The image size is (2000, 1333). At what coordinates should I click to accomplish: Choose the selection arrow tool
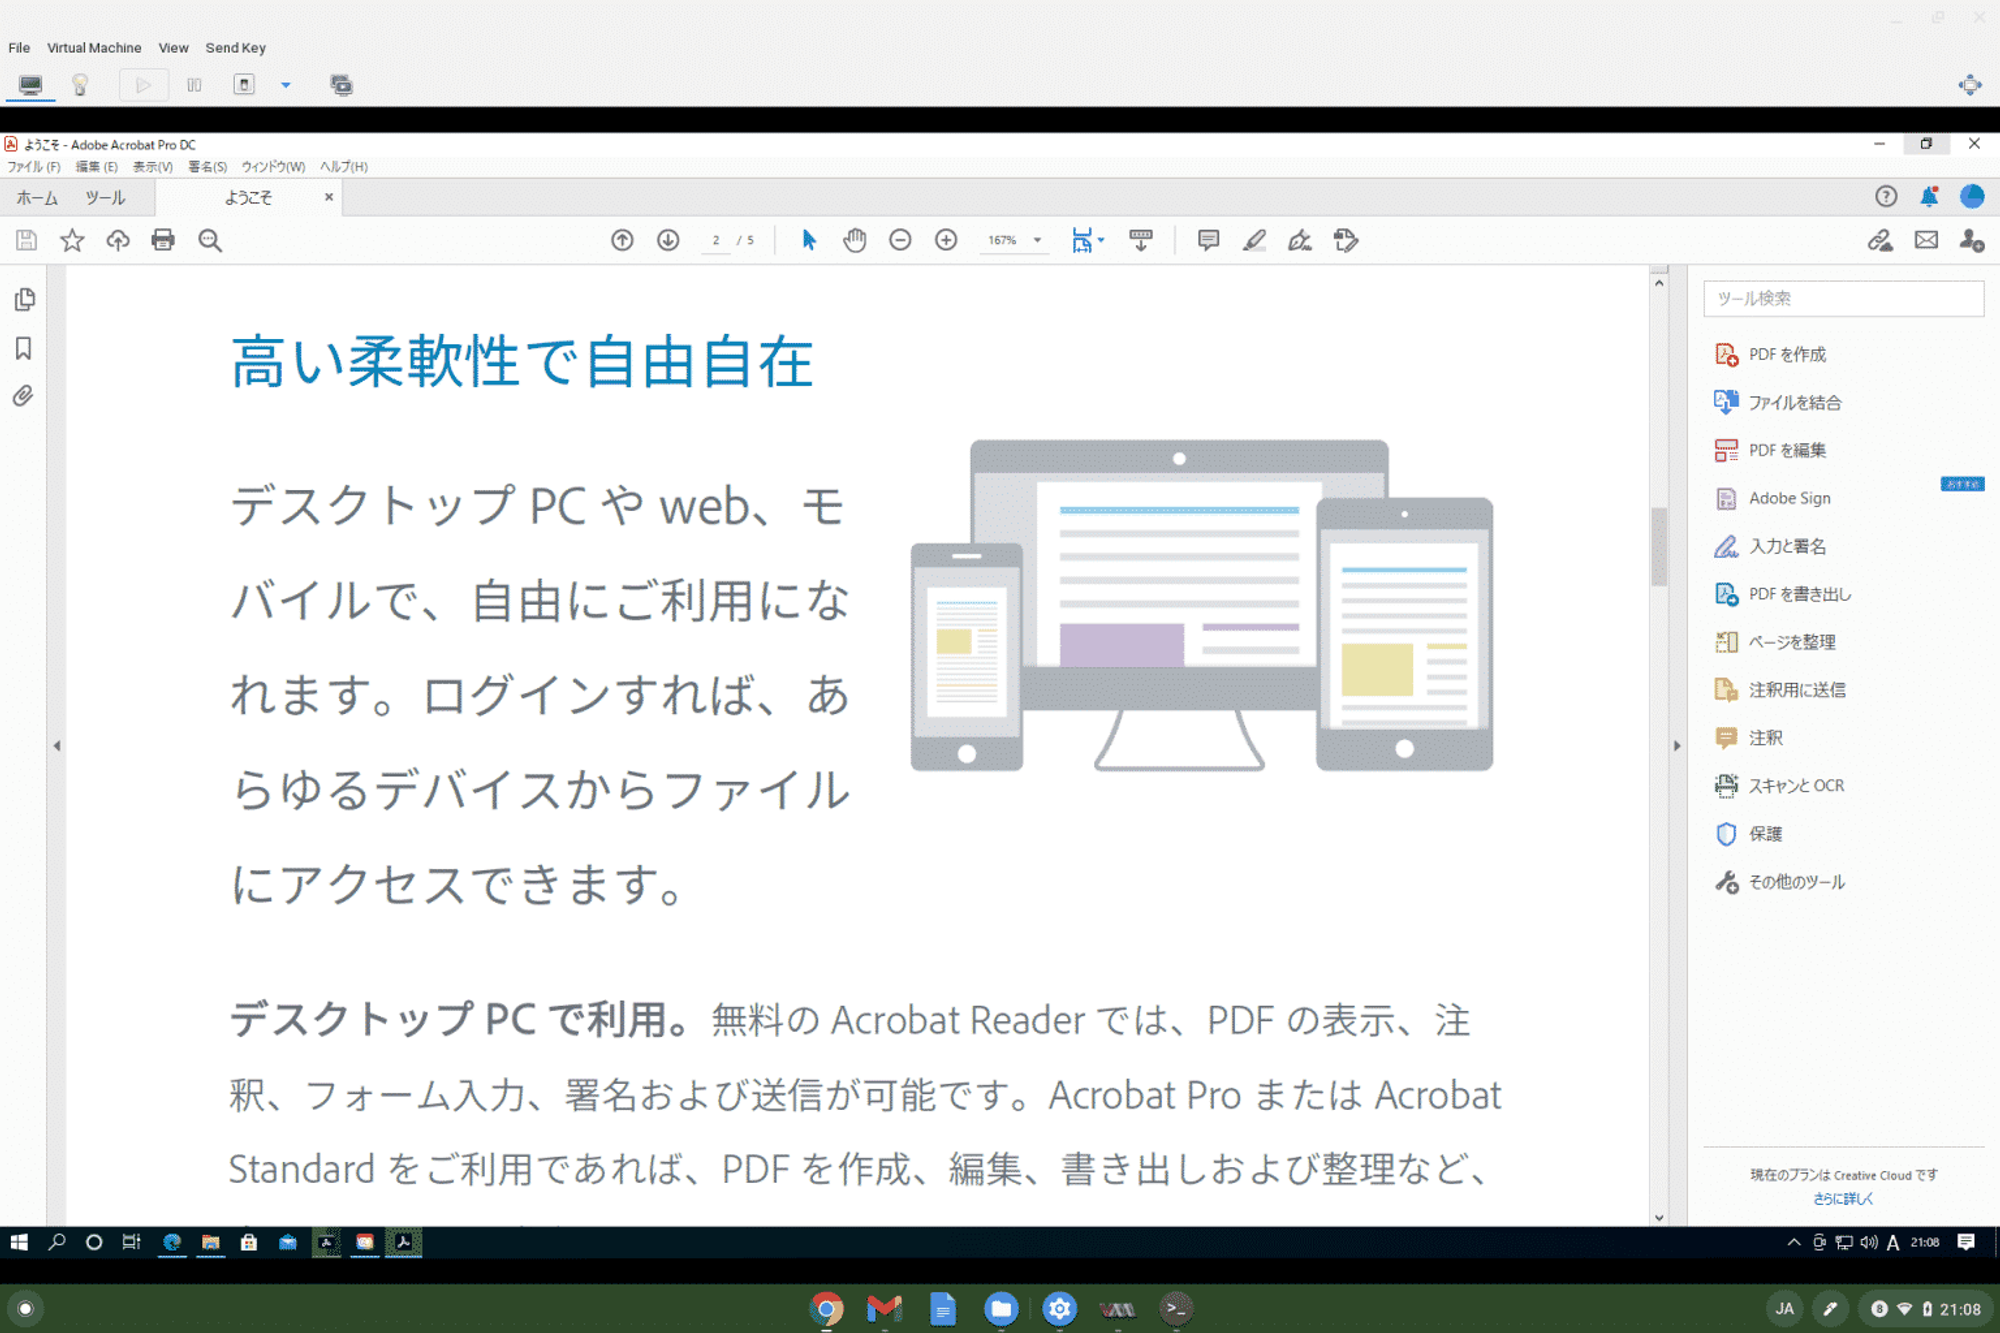click(x=809, y=240)
